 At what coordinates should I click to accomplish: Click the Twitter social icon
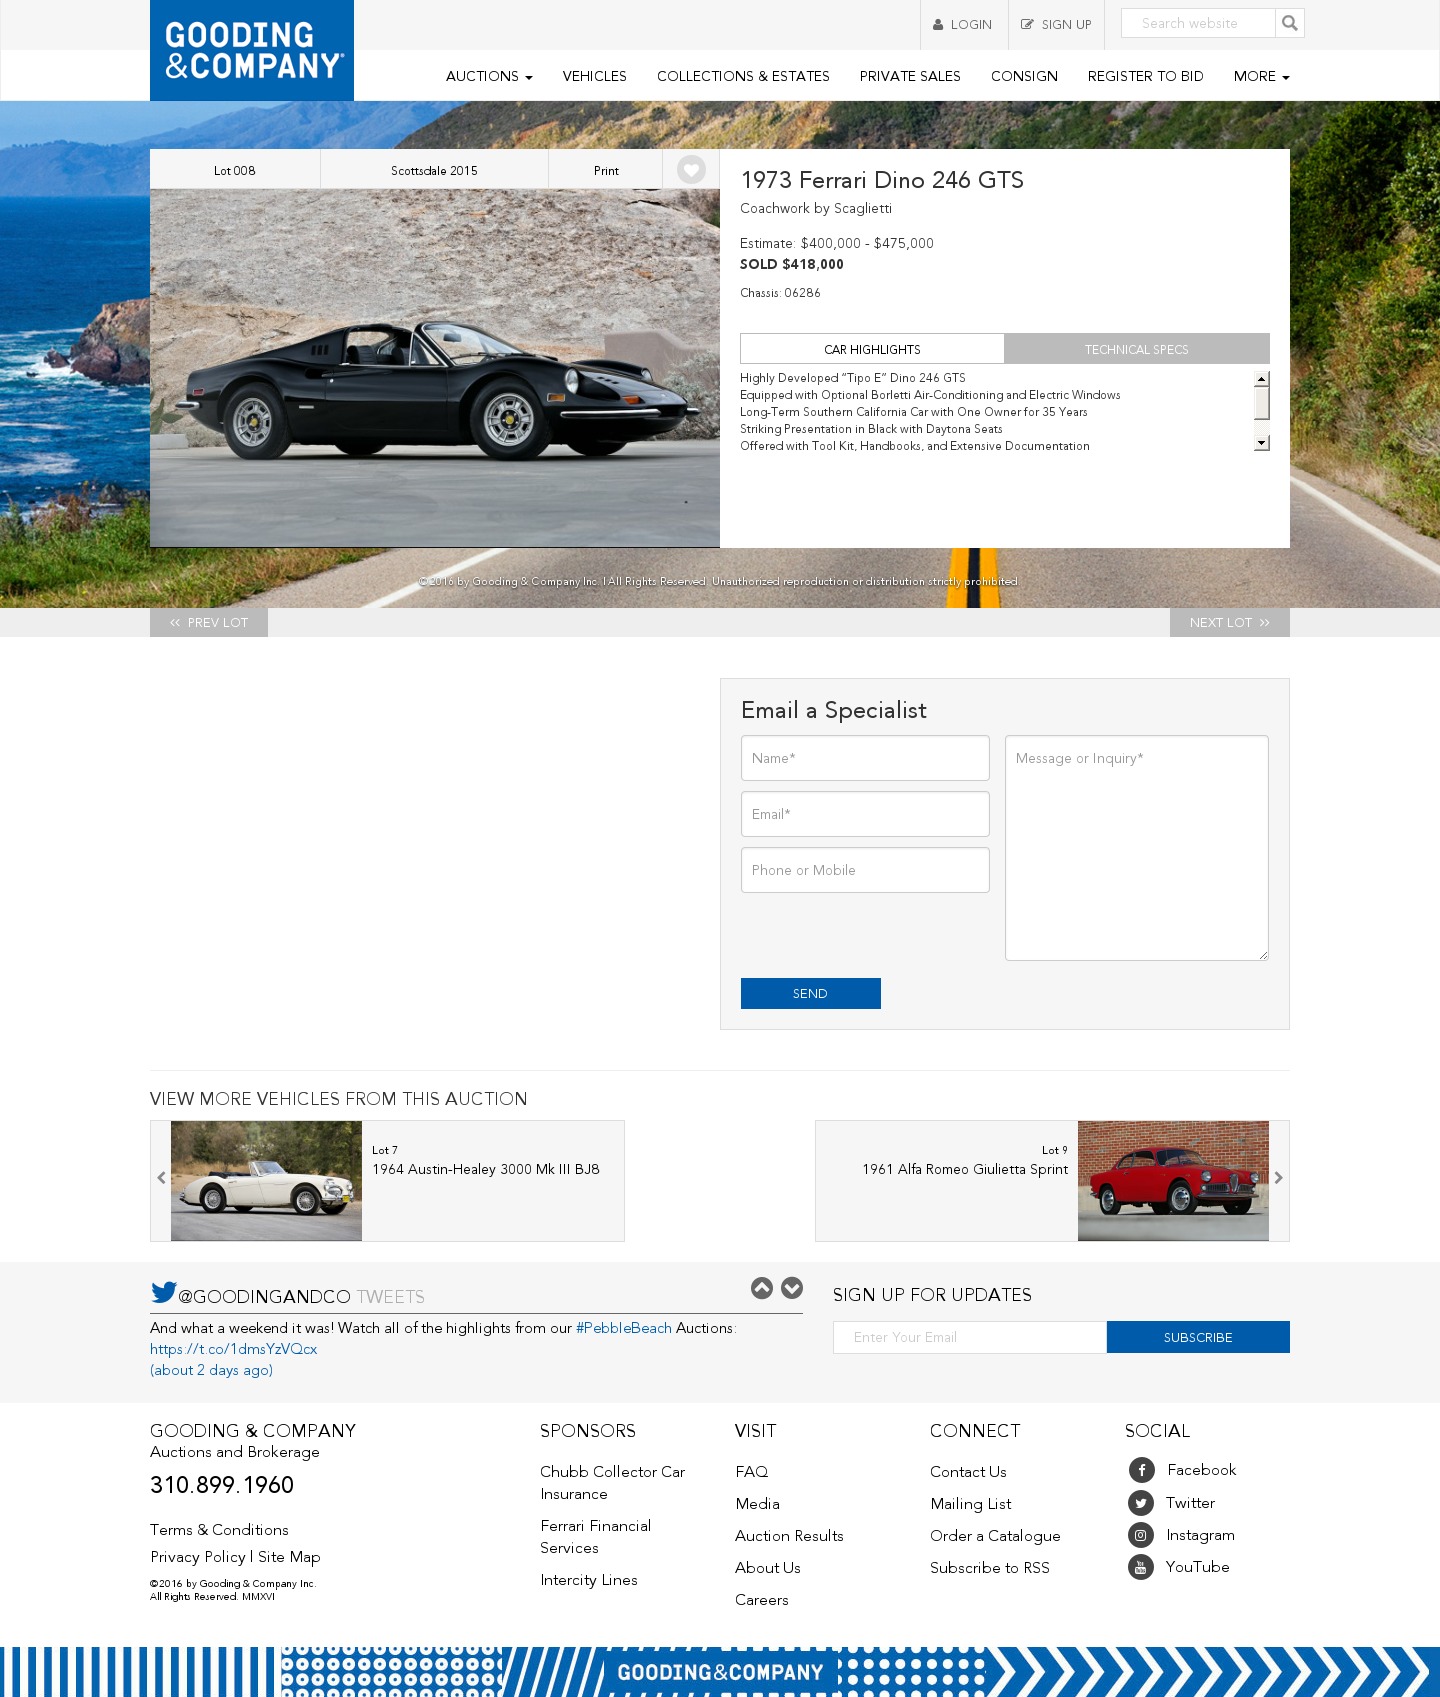(1141, 1503)
